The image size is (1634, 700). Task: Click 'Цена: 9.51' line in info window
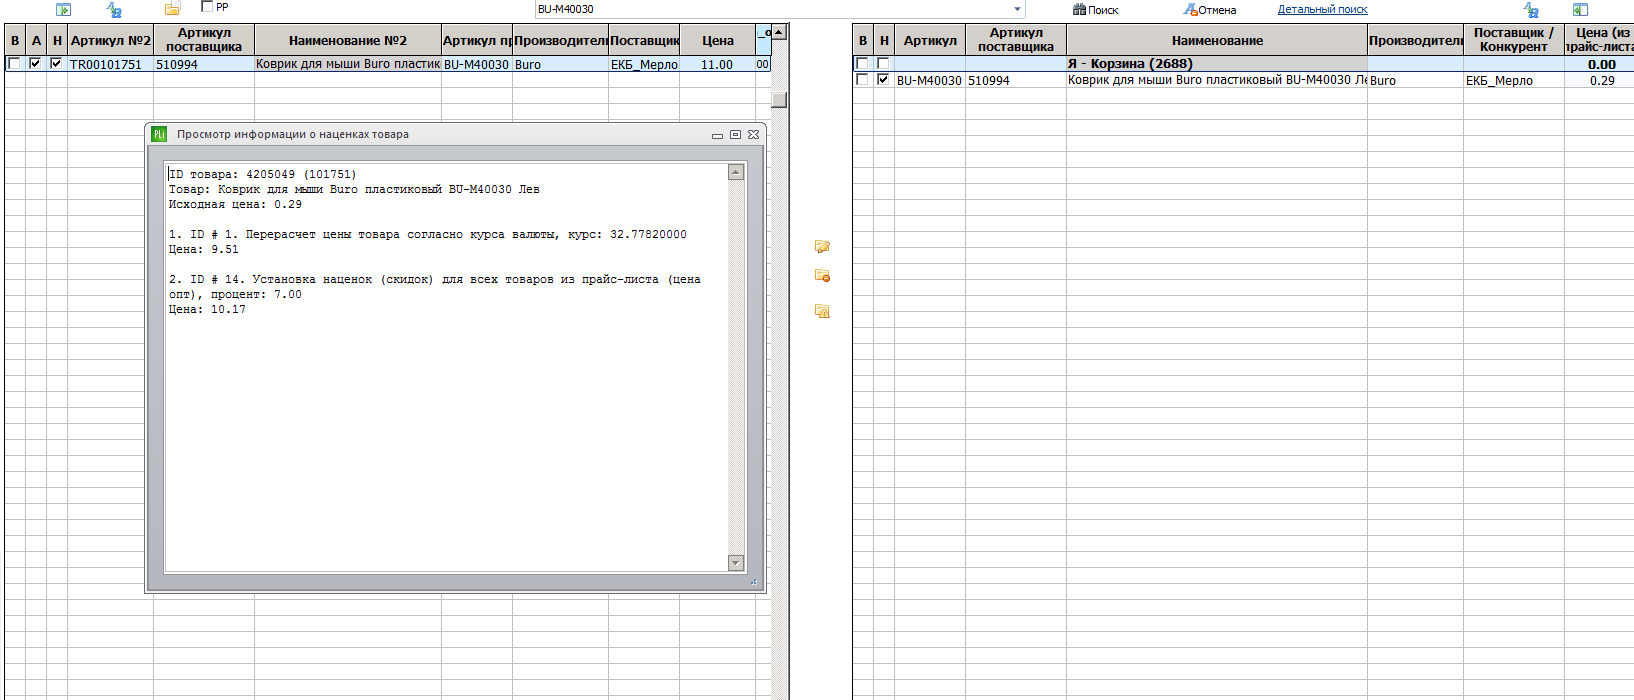[204, 249]
